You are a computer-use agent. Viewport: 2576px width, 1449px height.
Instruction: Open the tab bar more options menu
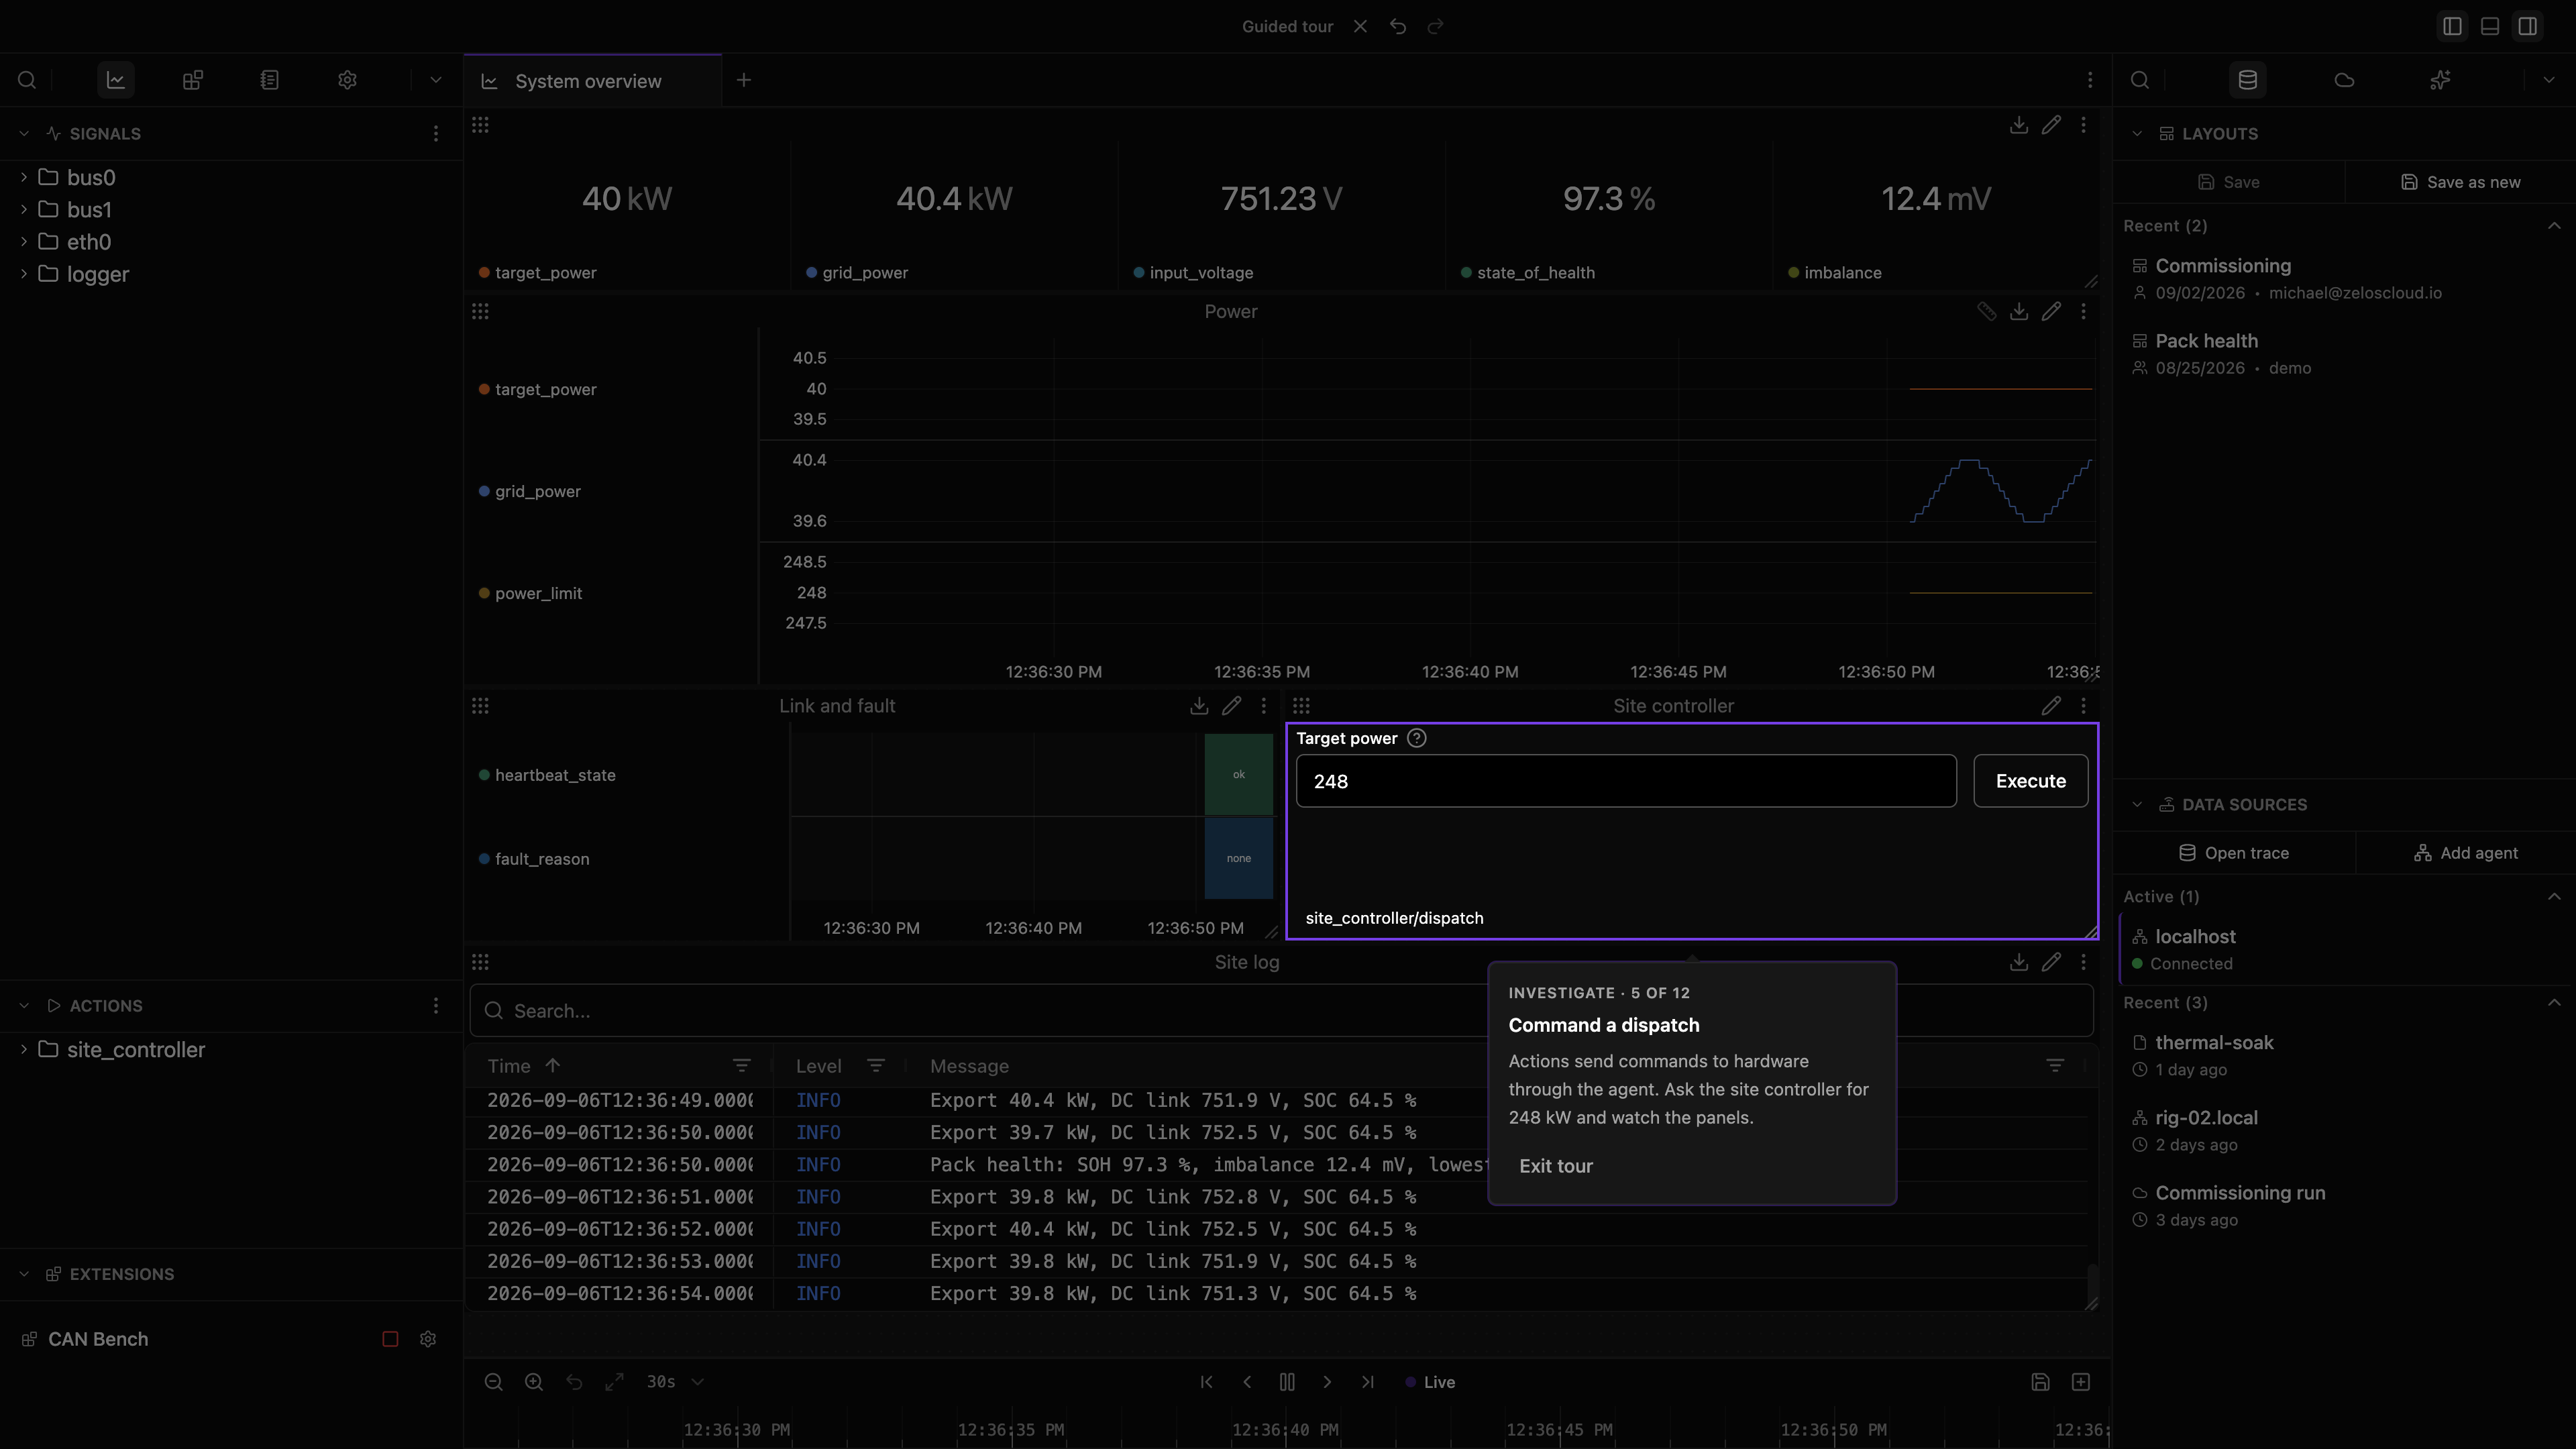pyautogui.click(x=2090, y=80)
